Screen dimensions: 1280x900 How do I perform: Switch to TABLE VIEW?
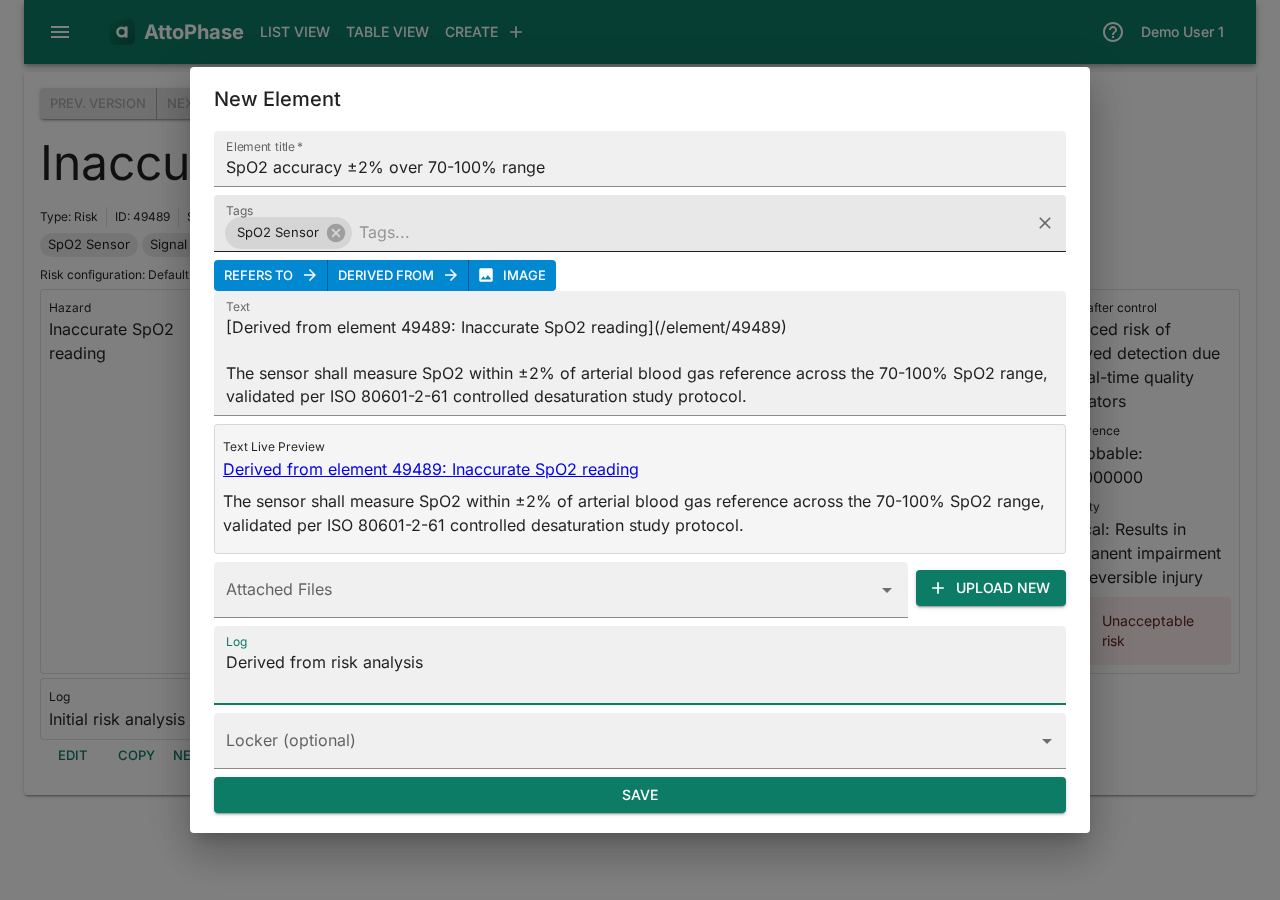387,31
